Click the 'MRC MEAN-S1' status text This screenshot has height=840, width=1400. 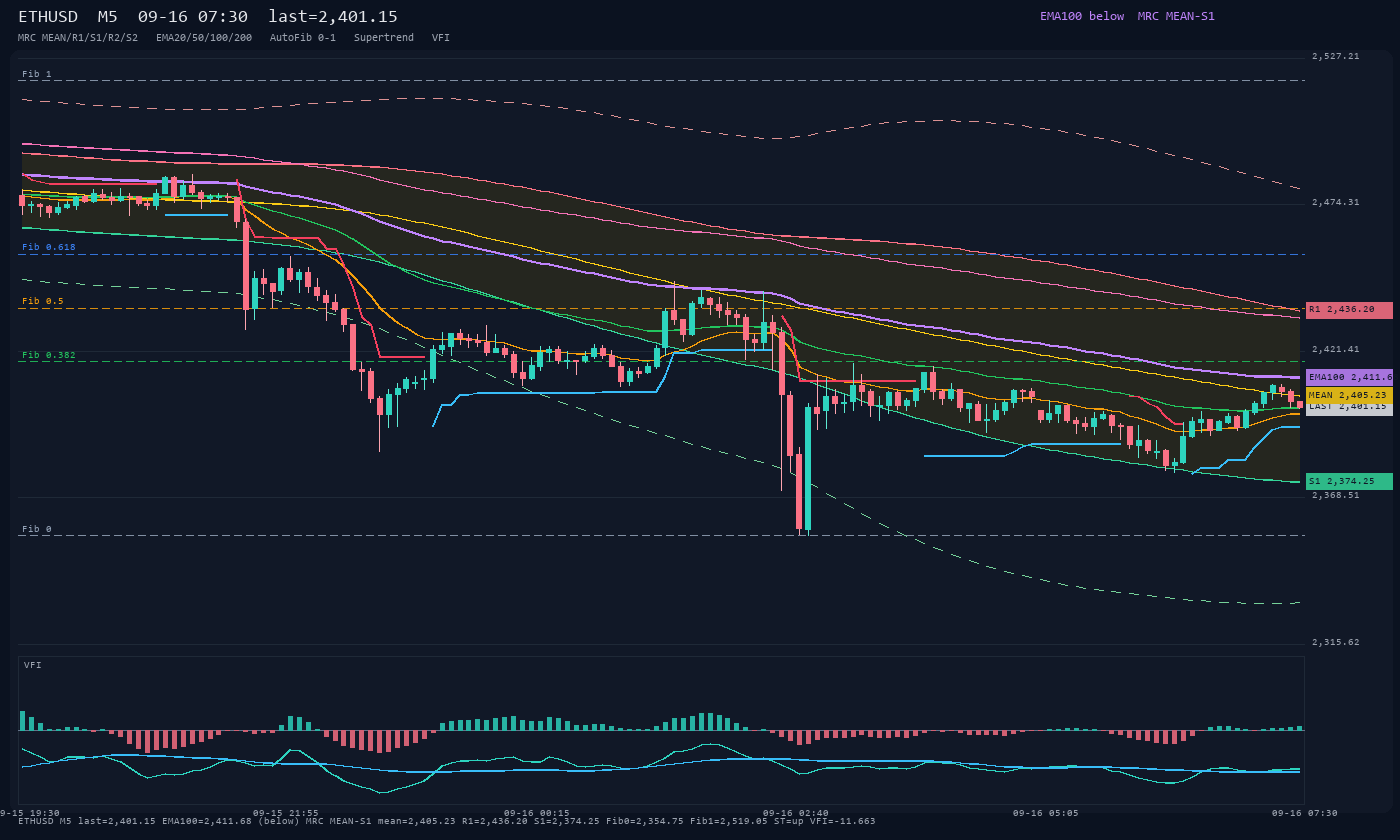1176,16
